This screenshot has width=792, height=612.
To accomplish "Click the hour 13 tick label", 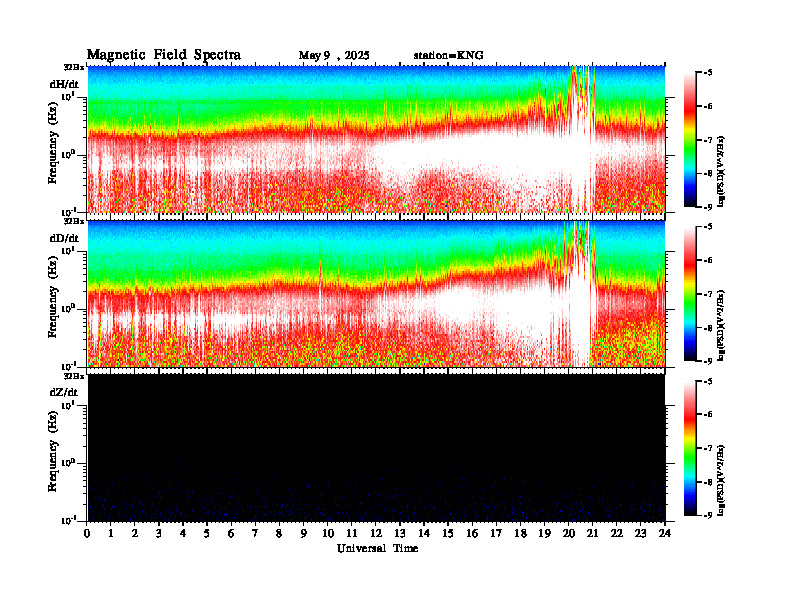I will (400, 533).
